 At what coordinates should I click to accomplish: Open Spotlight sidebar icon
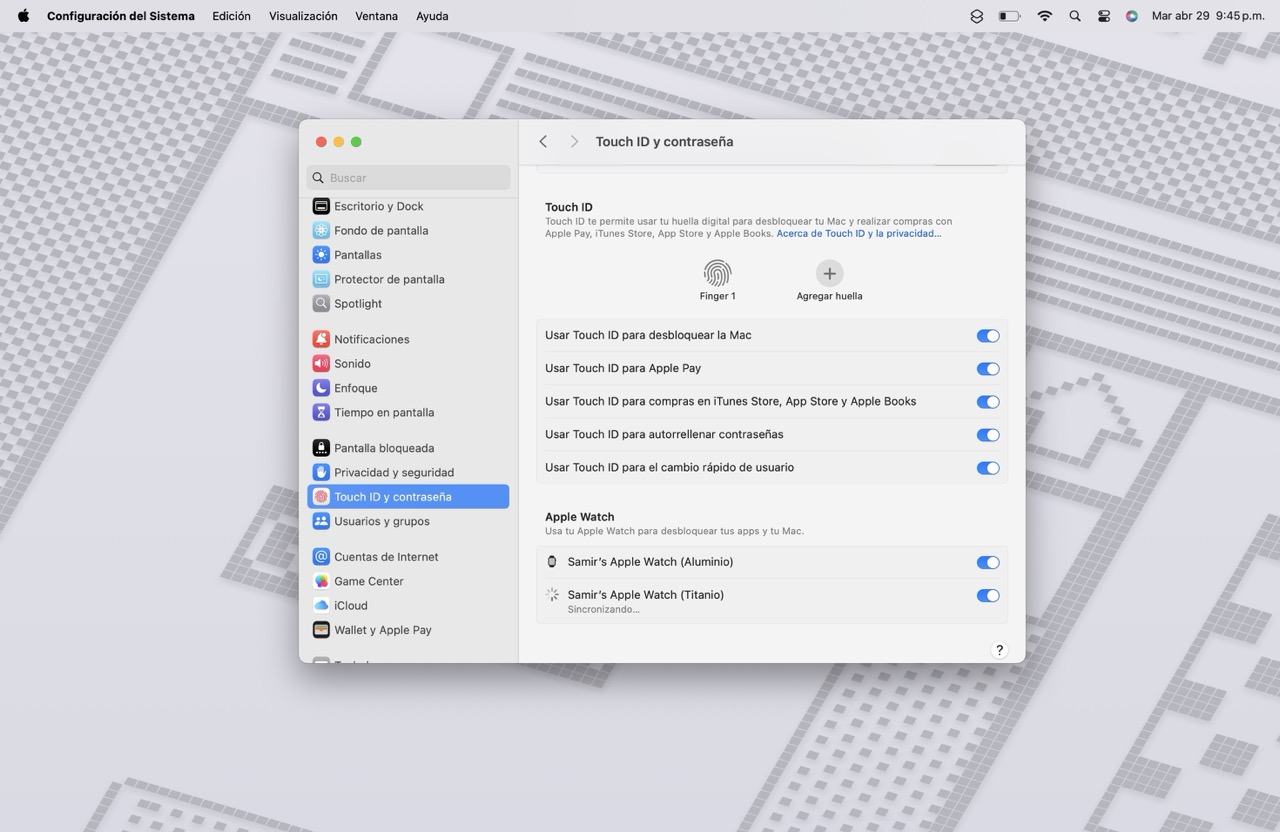coord(321,303)
